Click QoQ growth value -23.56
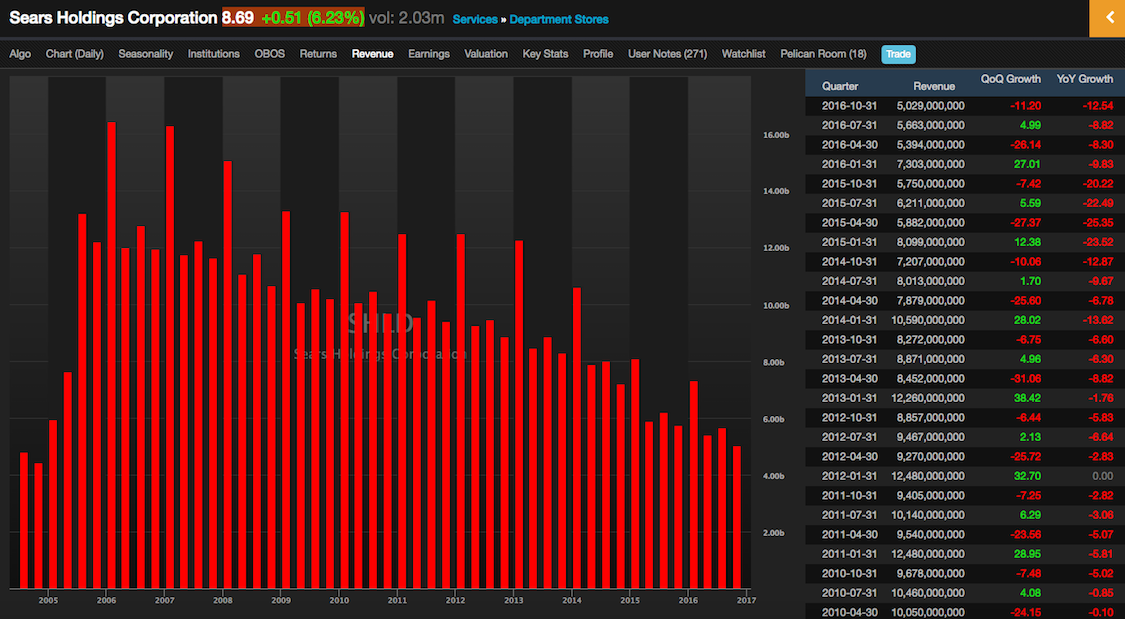The height and width of the screenshot is (619, 1125). (x=1025, y=534)
